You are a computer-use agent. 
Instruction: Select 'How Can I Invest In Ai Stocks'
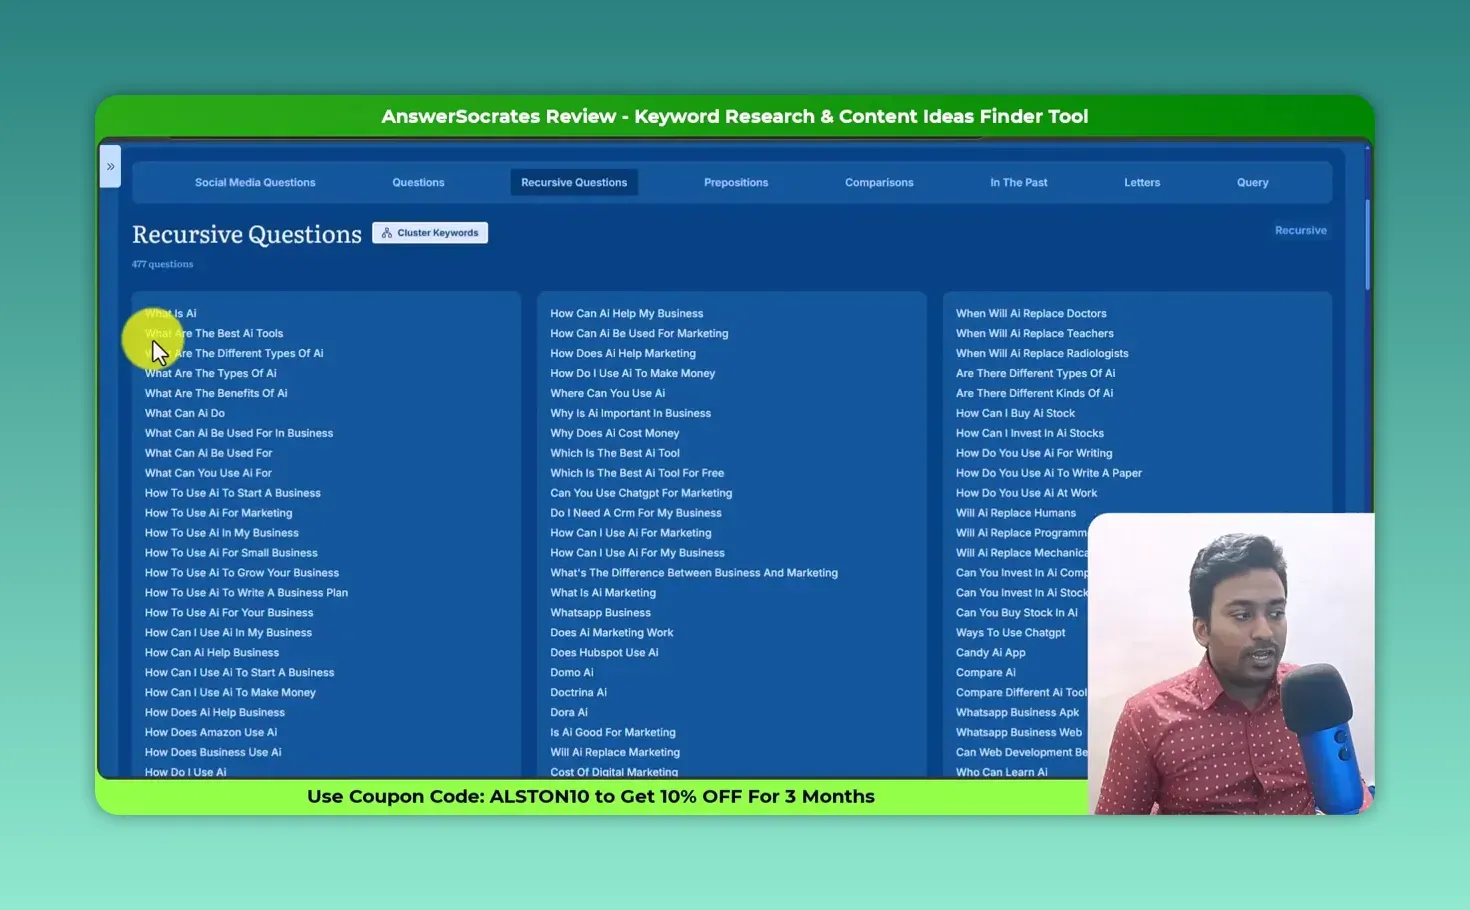point(1030,434)
